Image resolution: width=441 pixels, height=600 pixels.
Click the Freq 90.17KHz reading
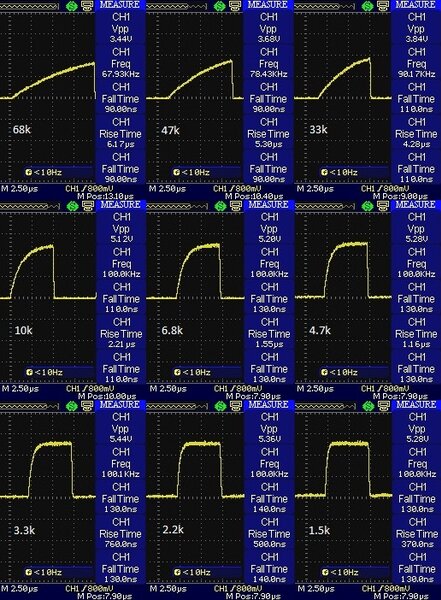(x=416, y=74)
